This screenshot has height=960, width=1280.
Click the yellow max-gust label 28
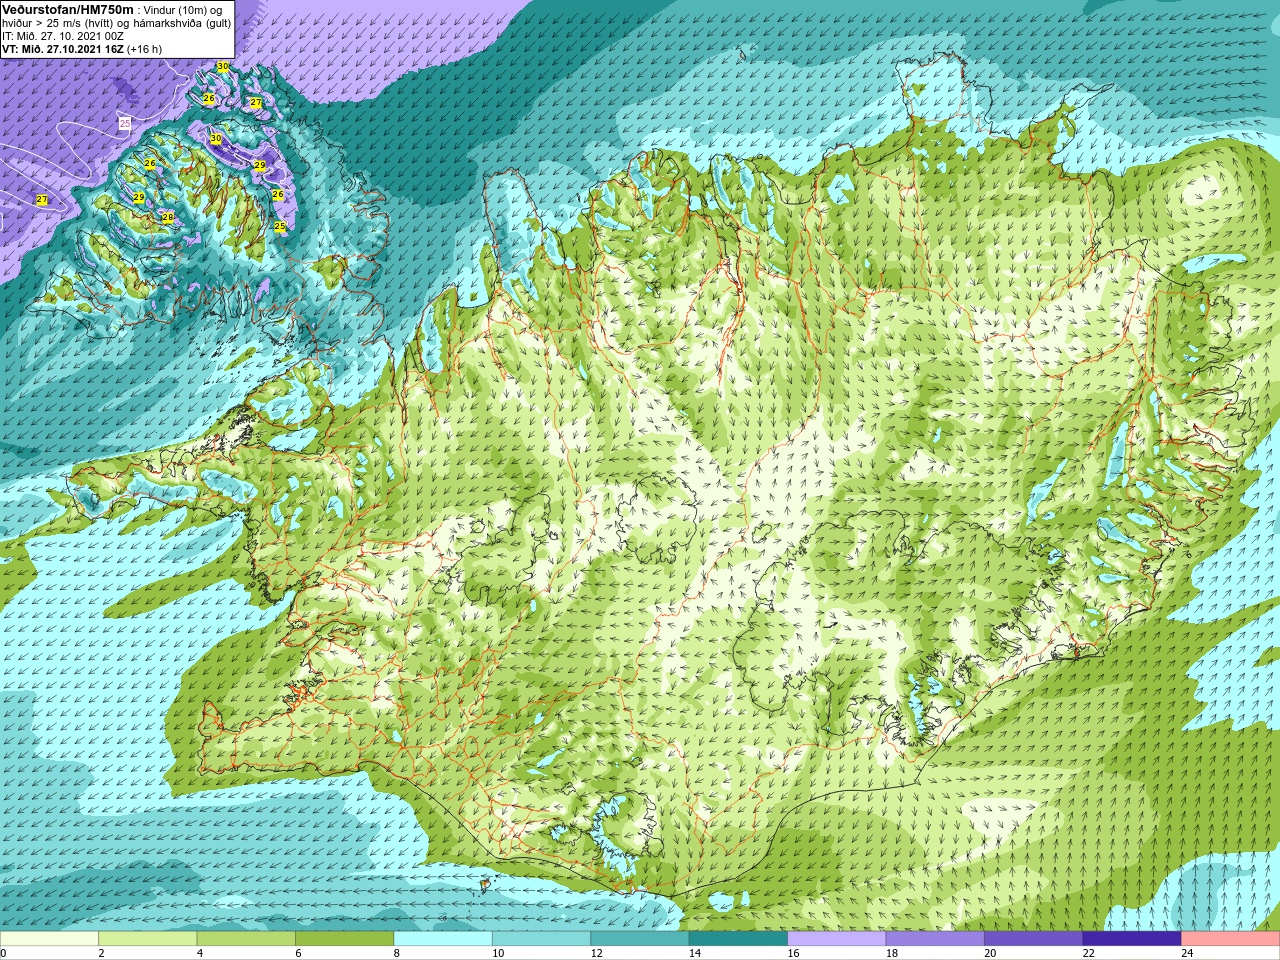click(x=168, y=217)
